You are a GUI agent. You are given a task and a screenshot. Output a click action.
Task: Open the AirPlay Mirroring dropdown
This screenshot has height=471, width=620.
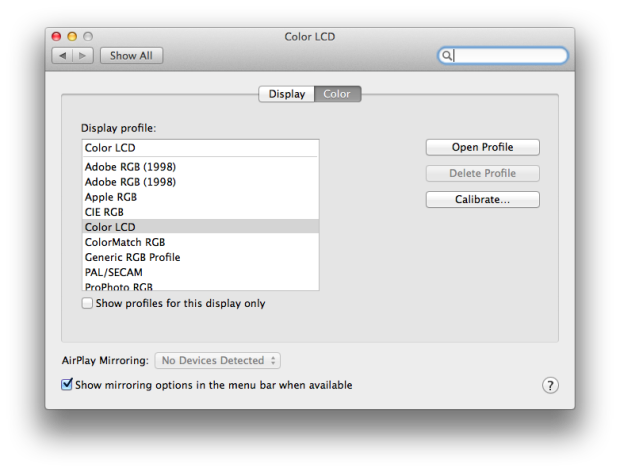(217, 361)
